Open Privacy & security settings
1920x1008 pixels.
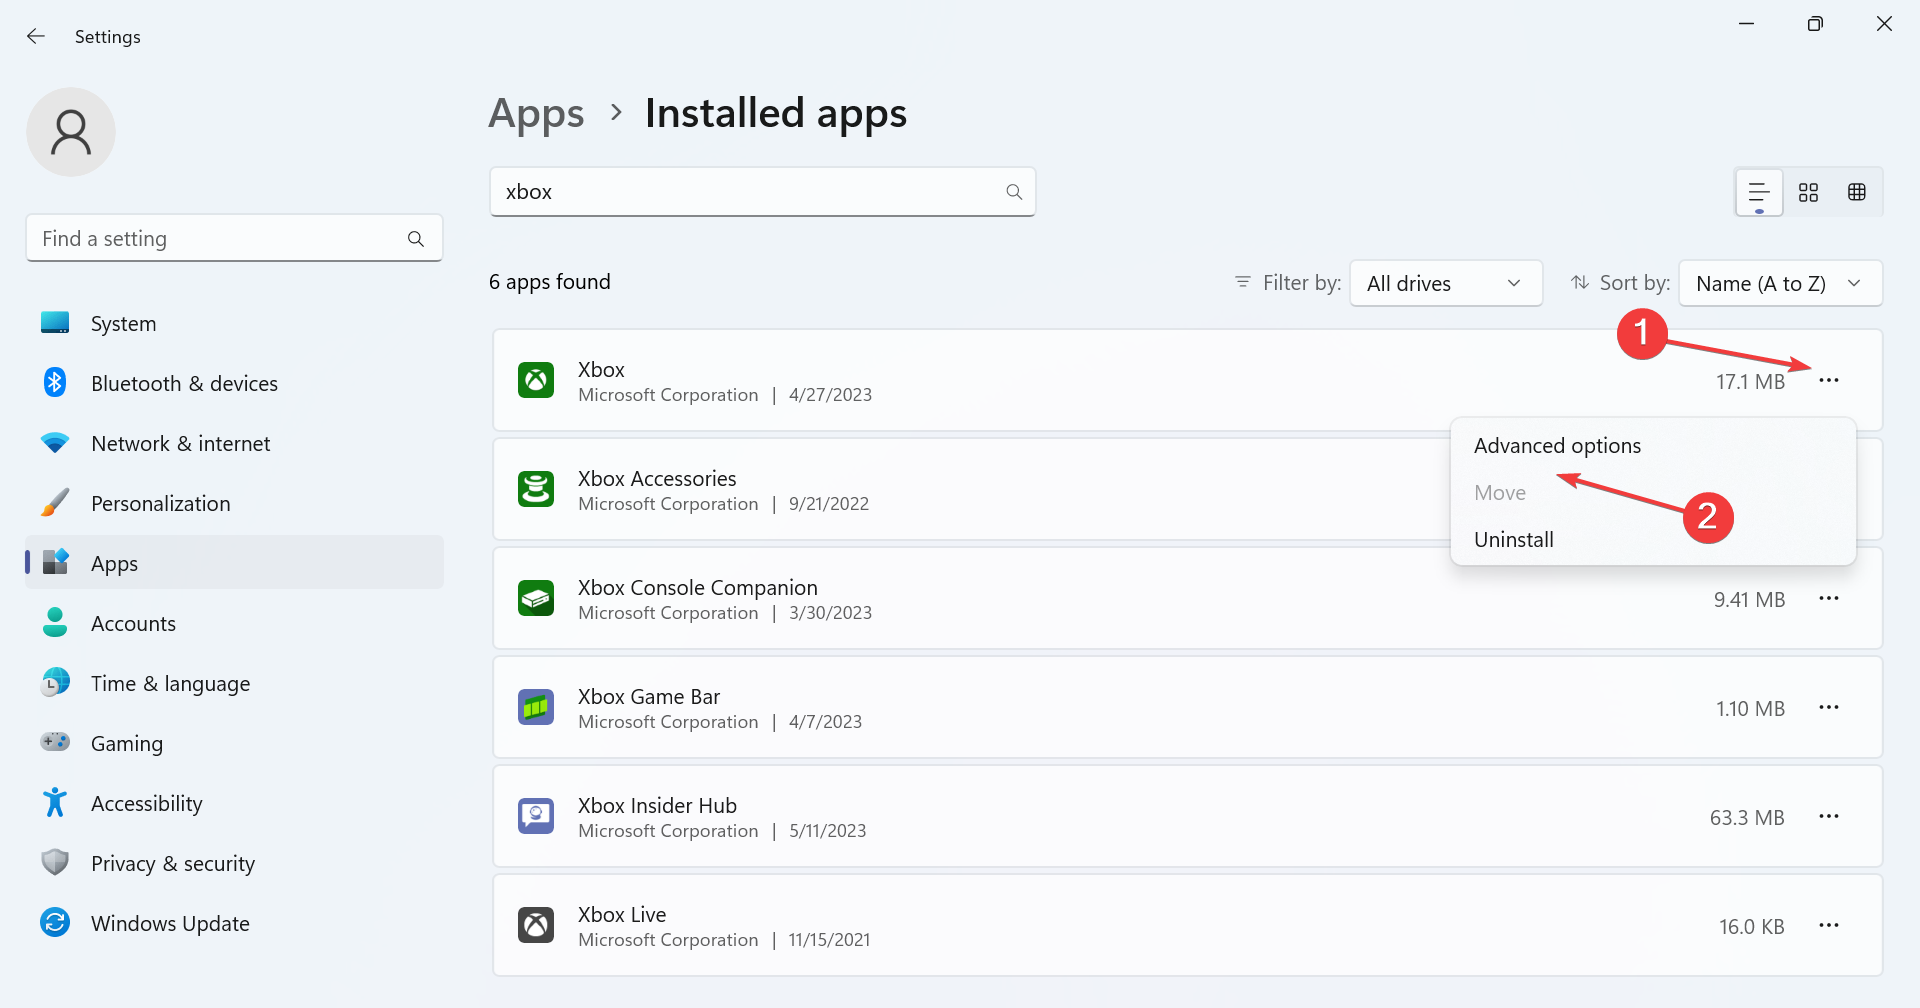click(234, 864)
